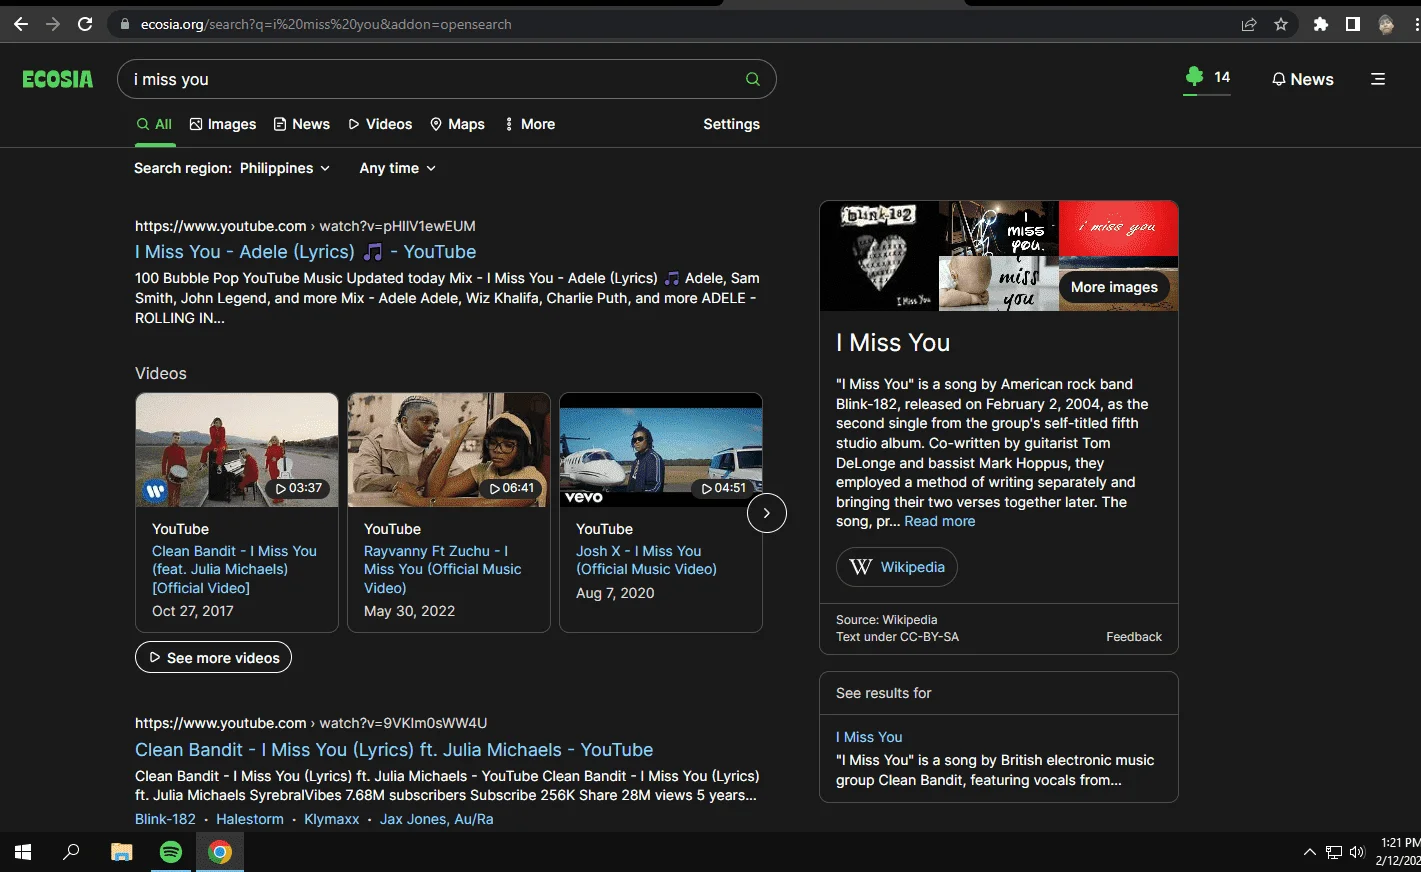
Task: Click the red 'i miss you' image thumbnail
Action: coord(1118,229)
